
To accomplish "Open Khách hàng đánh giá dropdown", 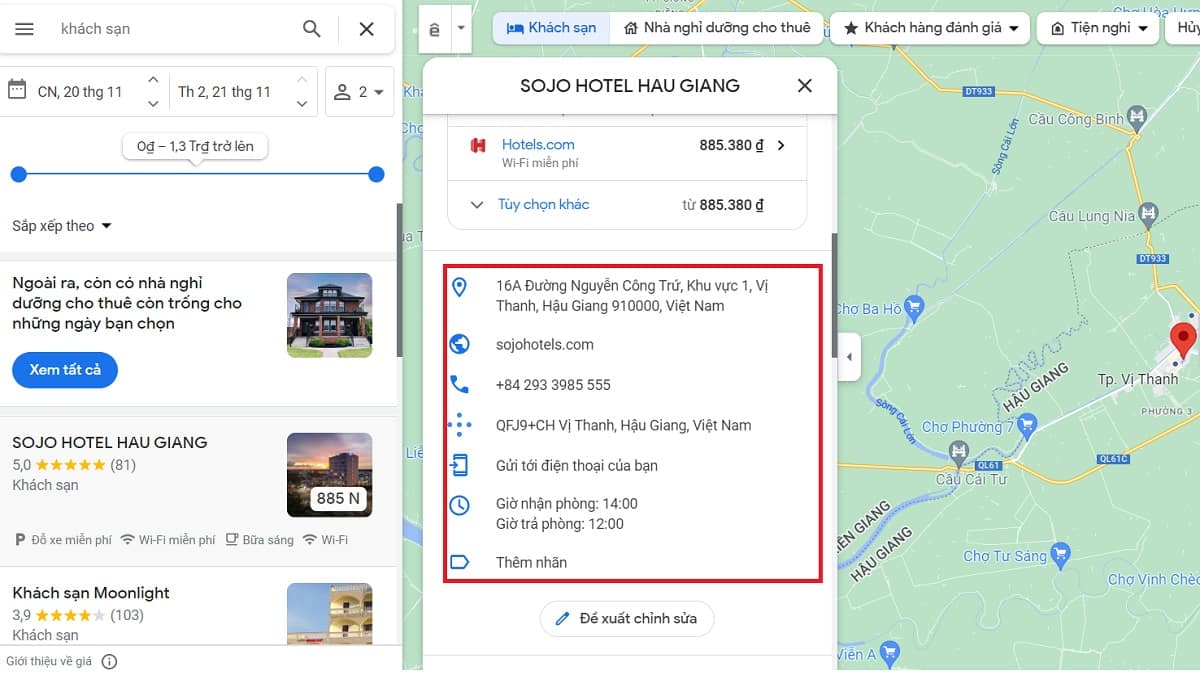I will coord(931,28).
